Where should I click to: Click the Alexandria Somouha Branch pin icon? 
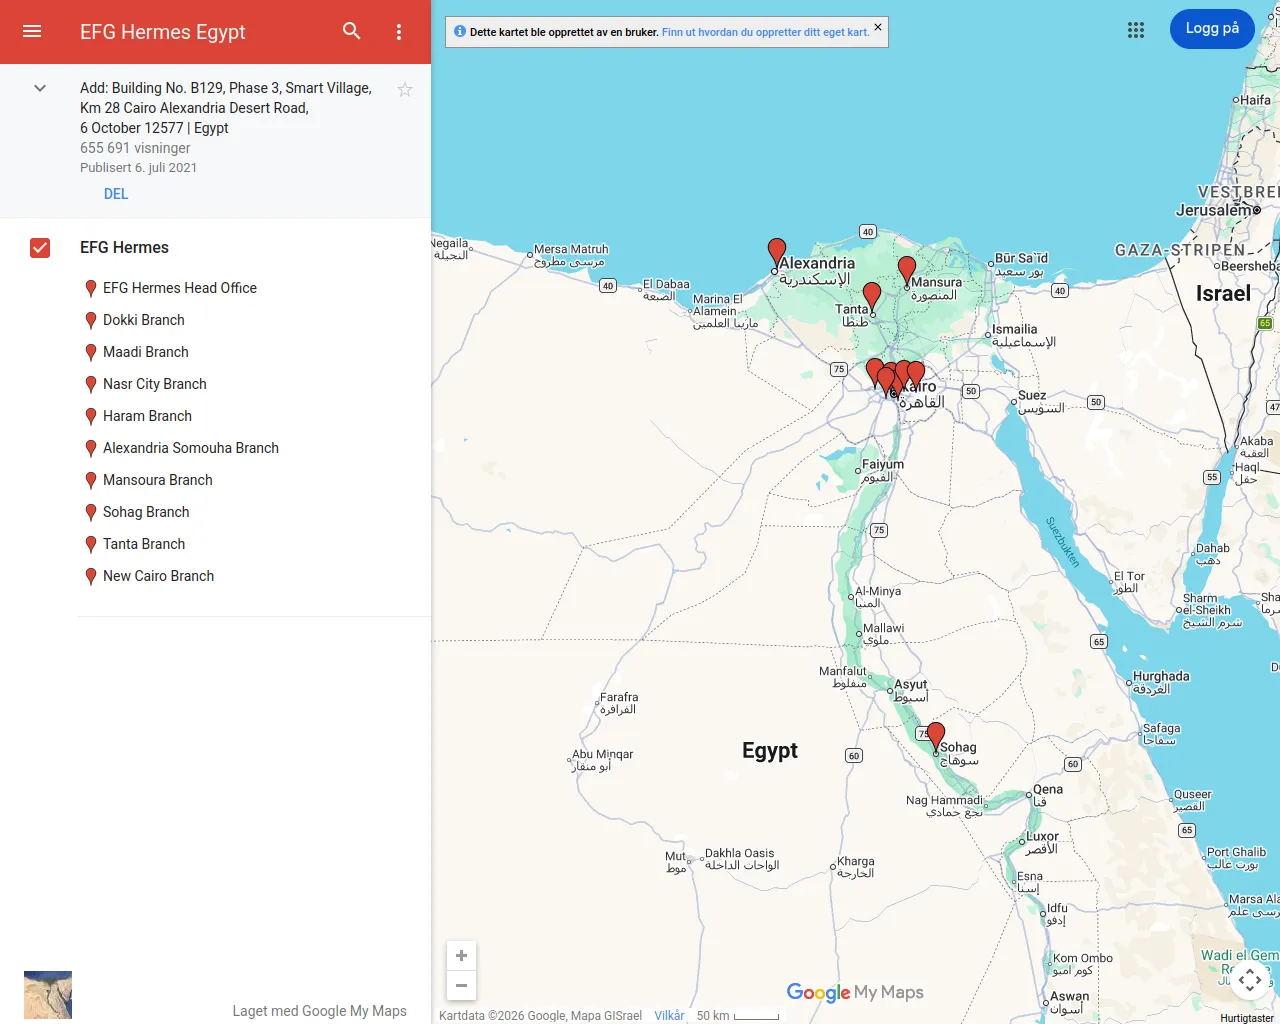pos(91,449)
